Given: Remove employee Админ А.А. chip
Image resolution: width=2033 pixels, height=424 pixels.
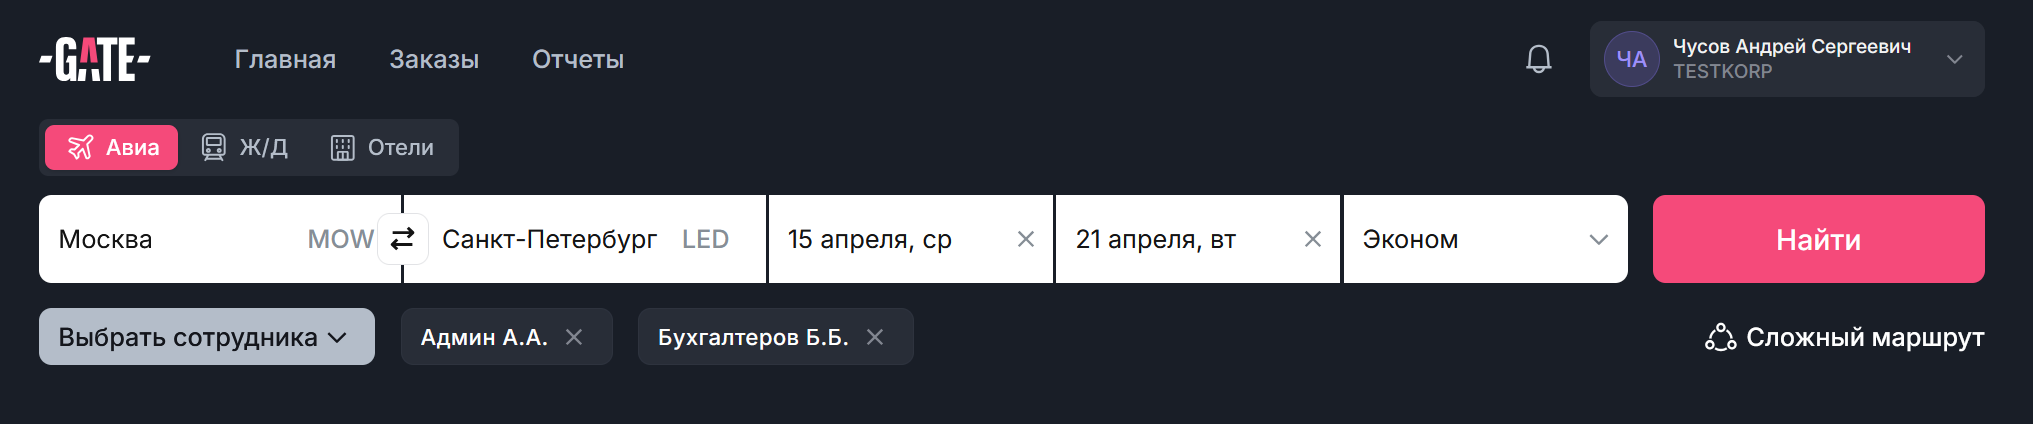Looking at the screenshot, I should click(x=574, y=337).
